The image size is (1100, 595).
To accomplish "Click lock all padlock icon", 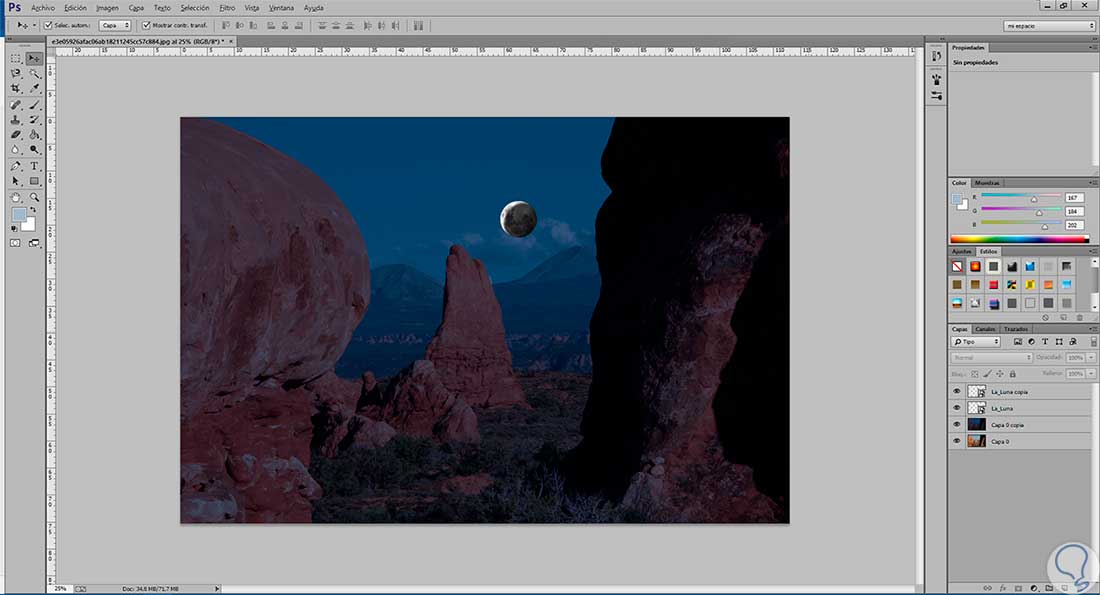I will tap(1012, 374).
